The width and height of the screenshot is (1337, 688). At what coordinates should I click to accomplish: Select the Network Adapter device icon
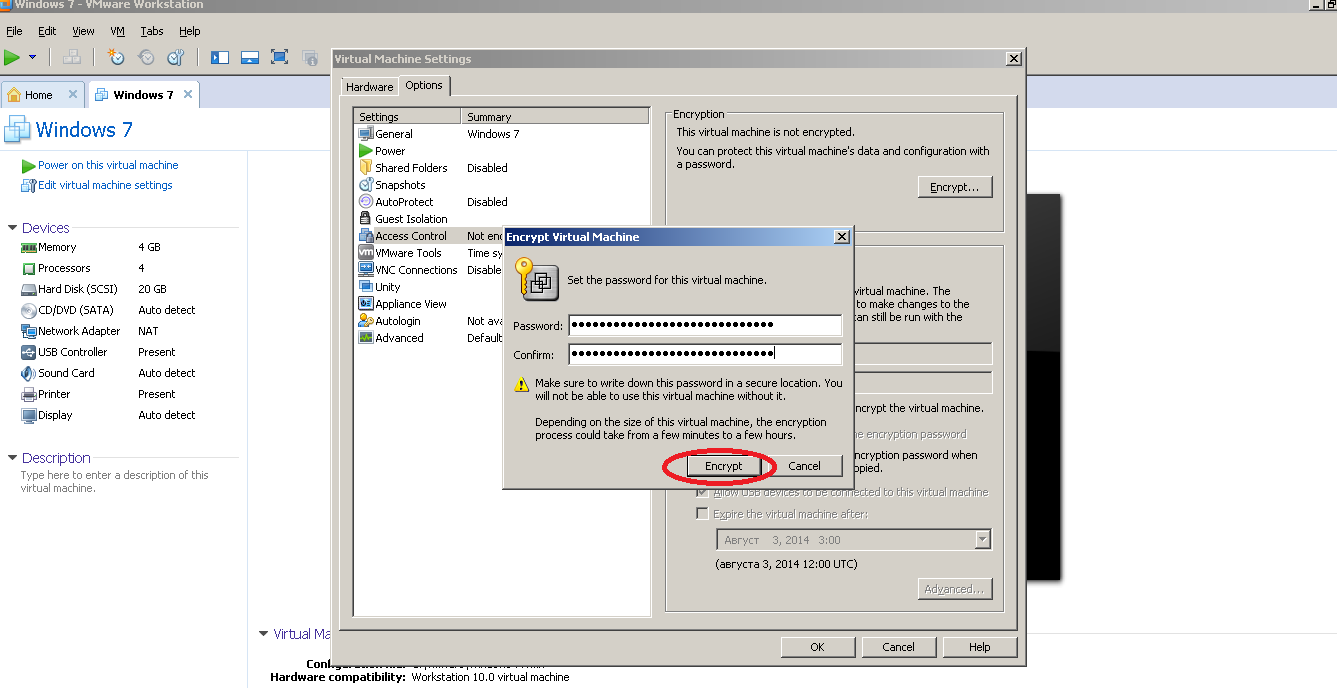click(28, 331)
